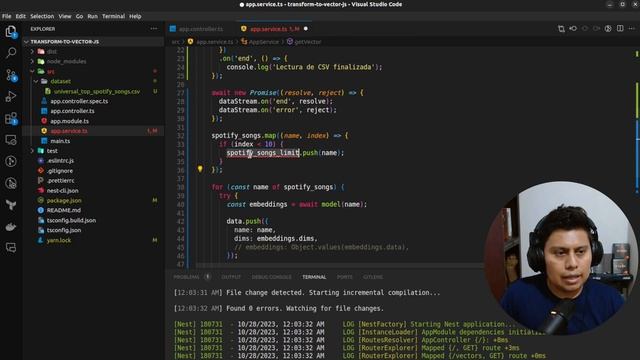This screenshot has height=360, width=640.
Task: Open the Docker whale activity bar icon
Action: point(11,227)
